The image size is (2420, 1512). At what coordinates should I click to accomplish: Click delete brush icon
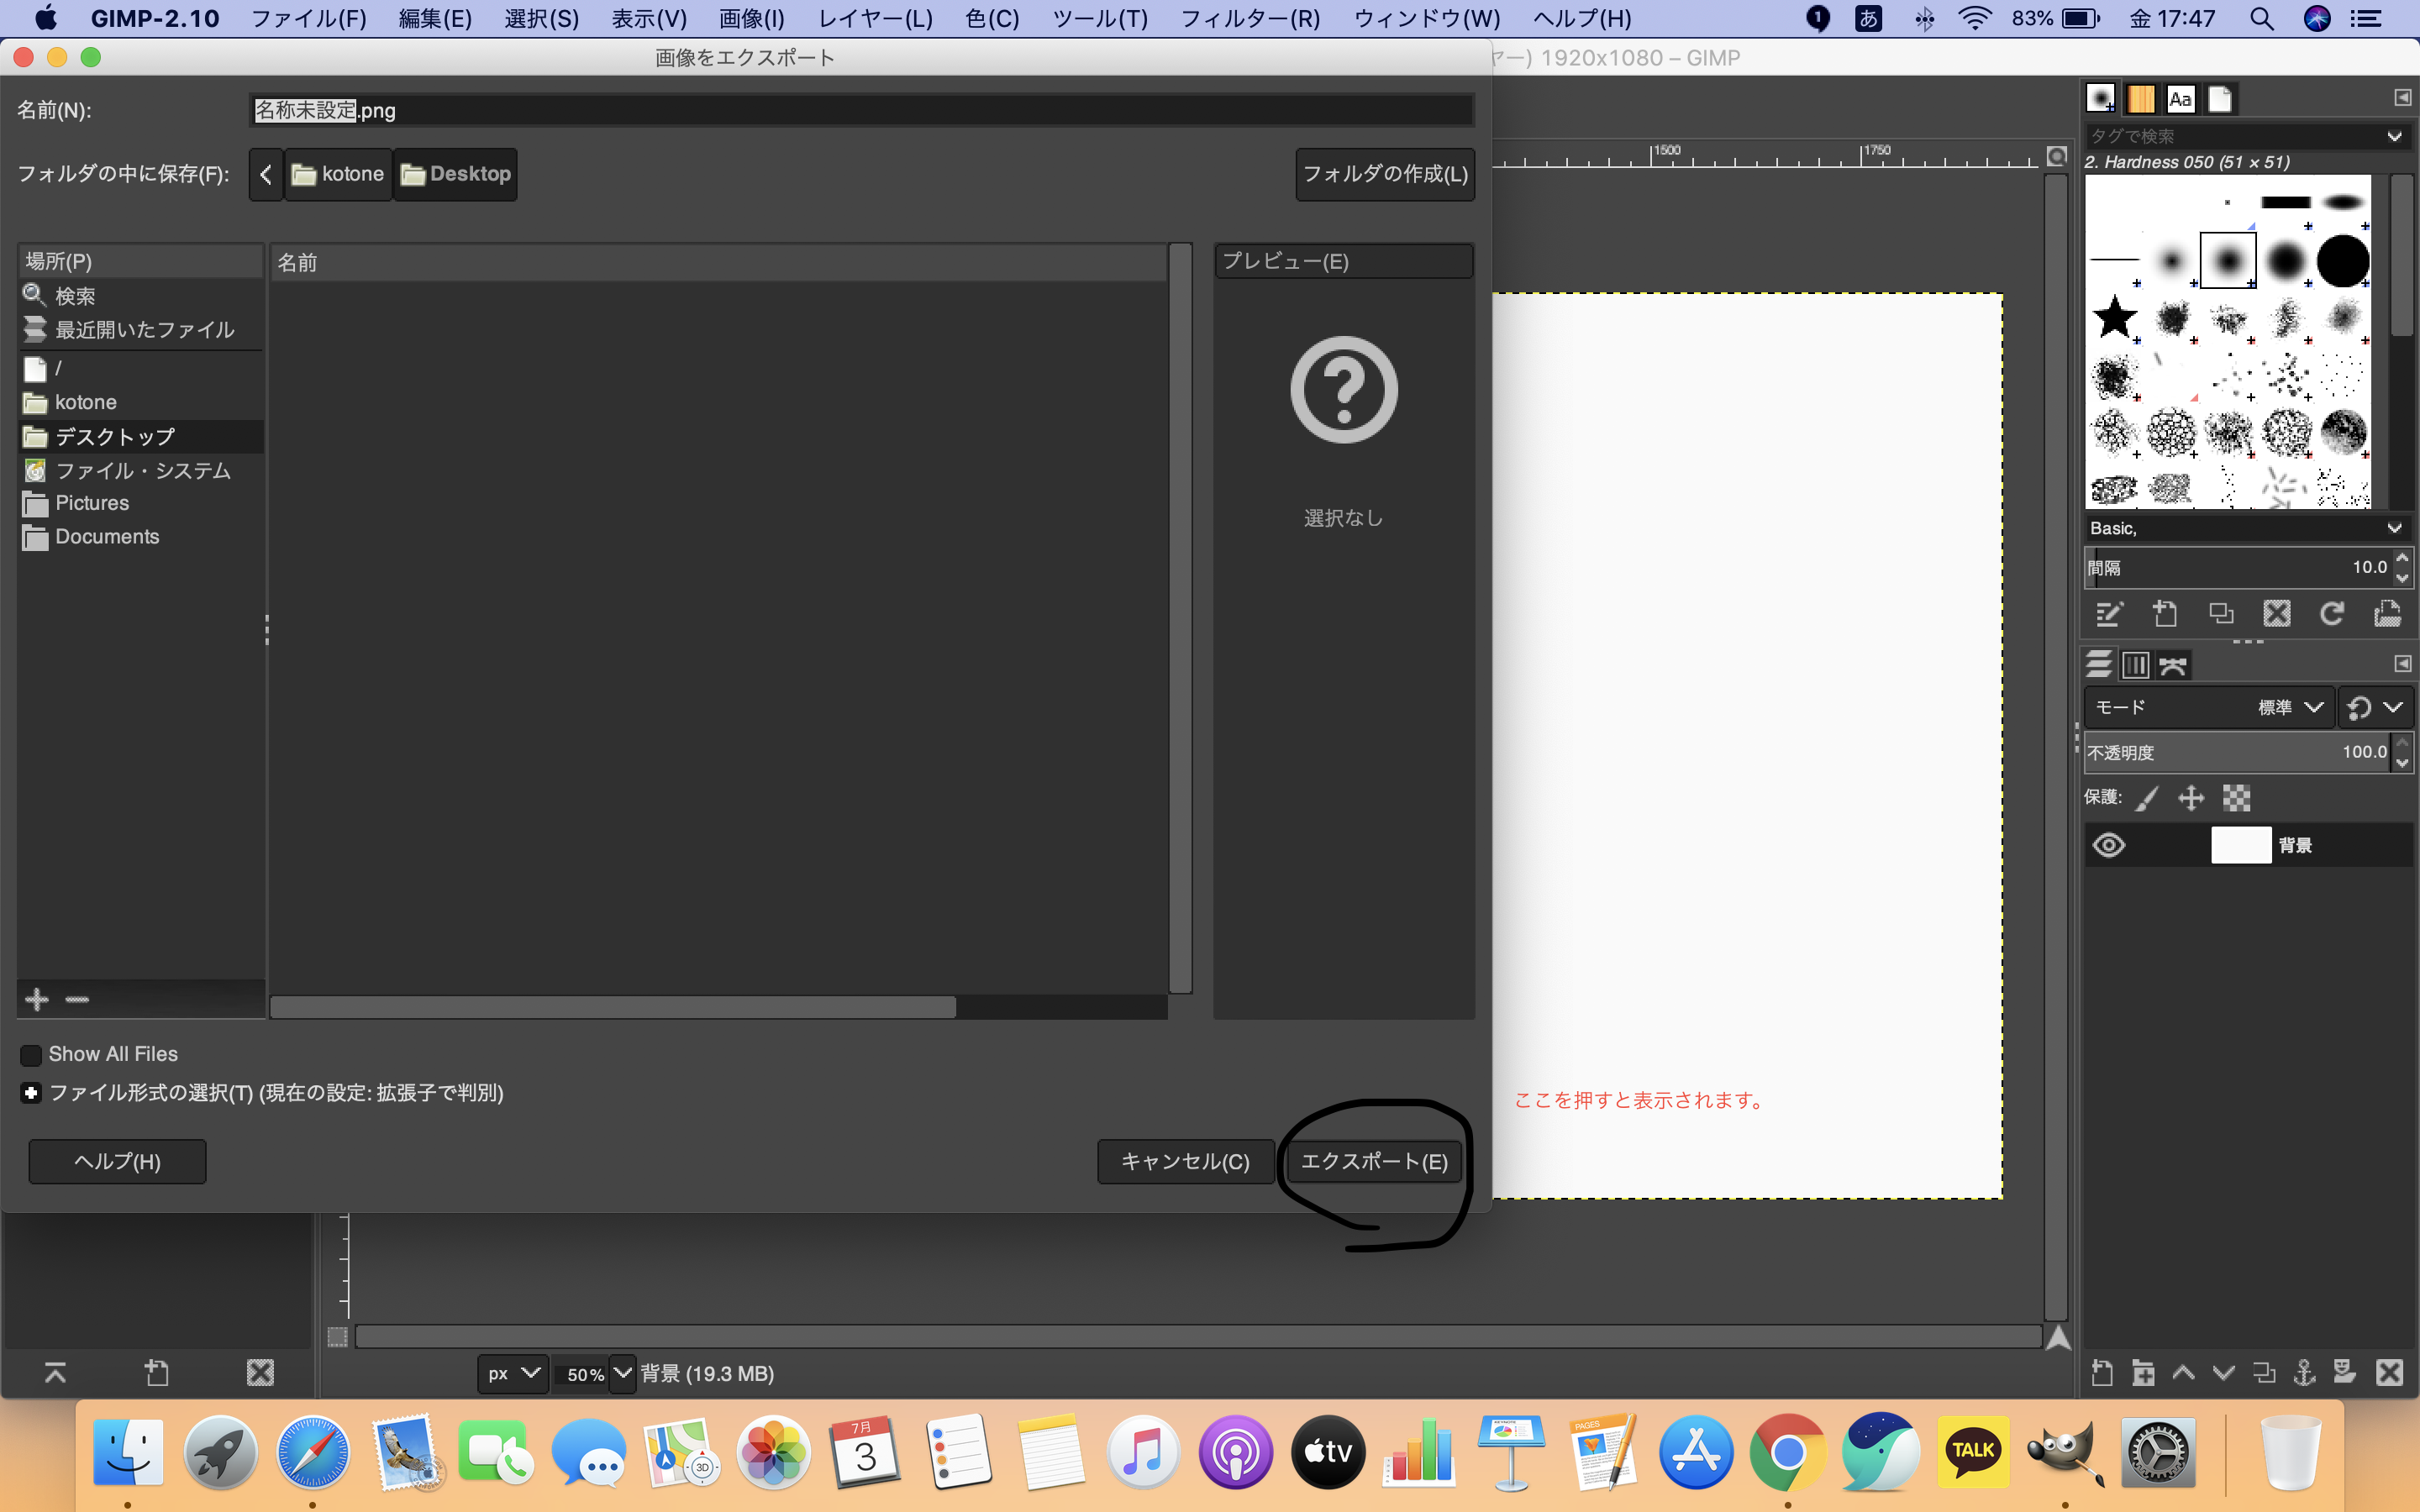point(2276,613)
